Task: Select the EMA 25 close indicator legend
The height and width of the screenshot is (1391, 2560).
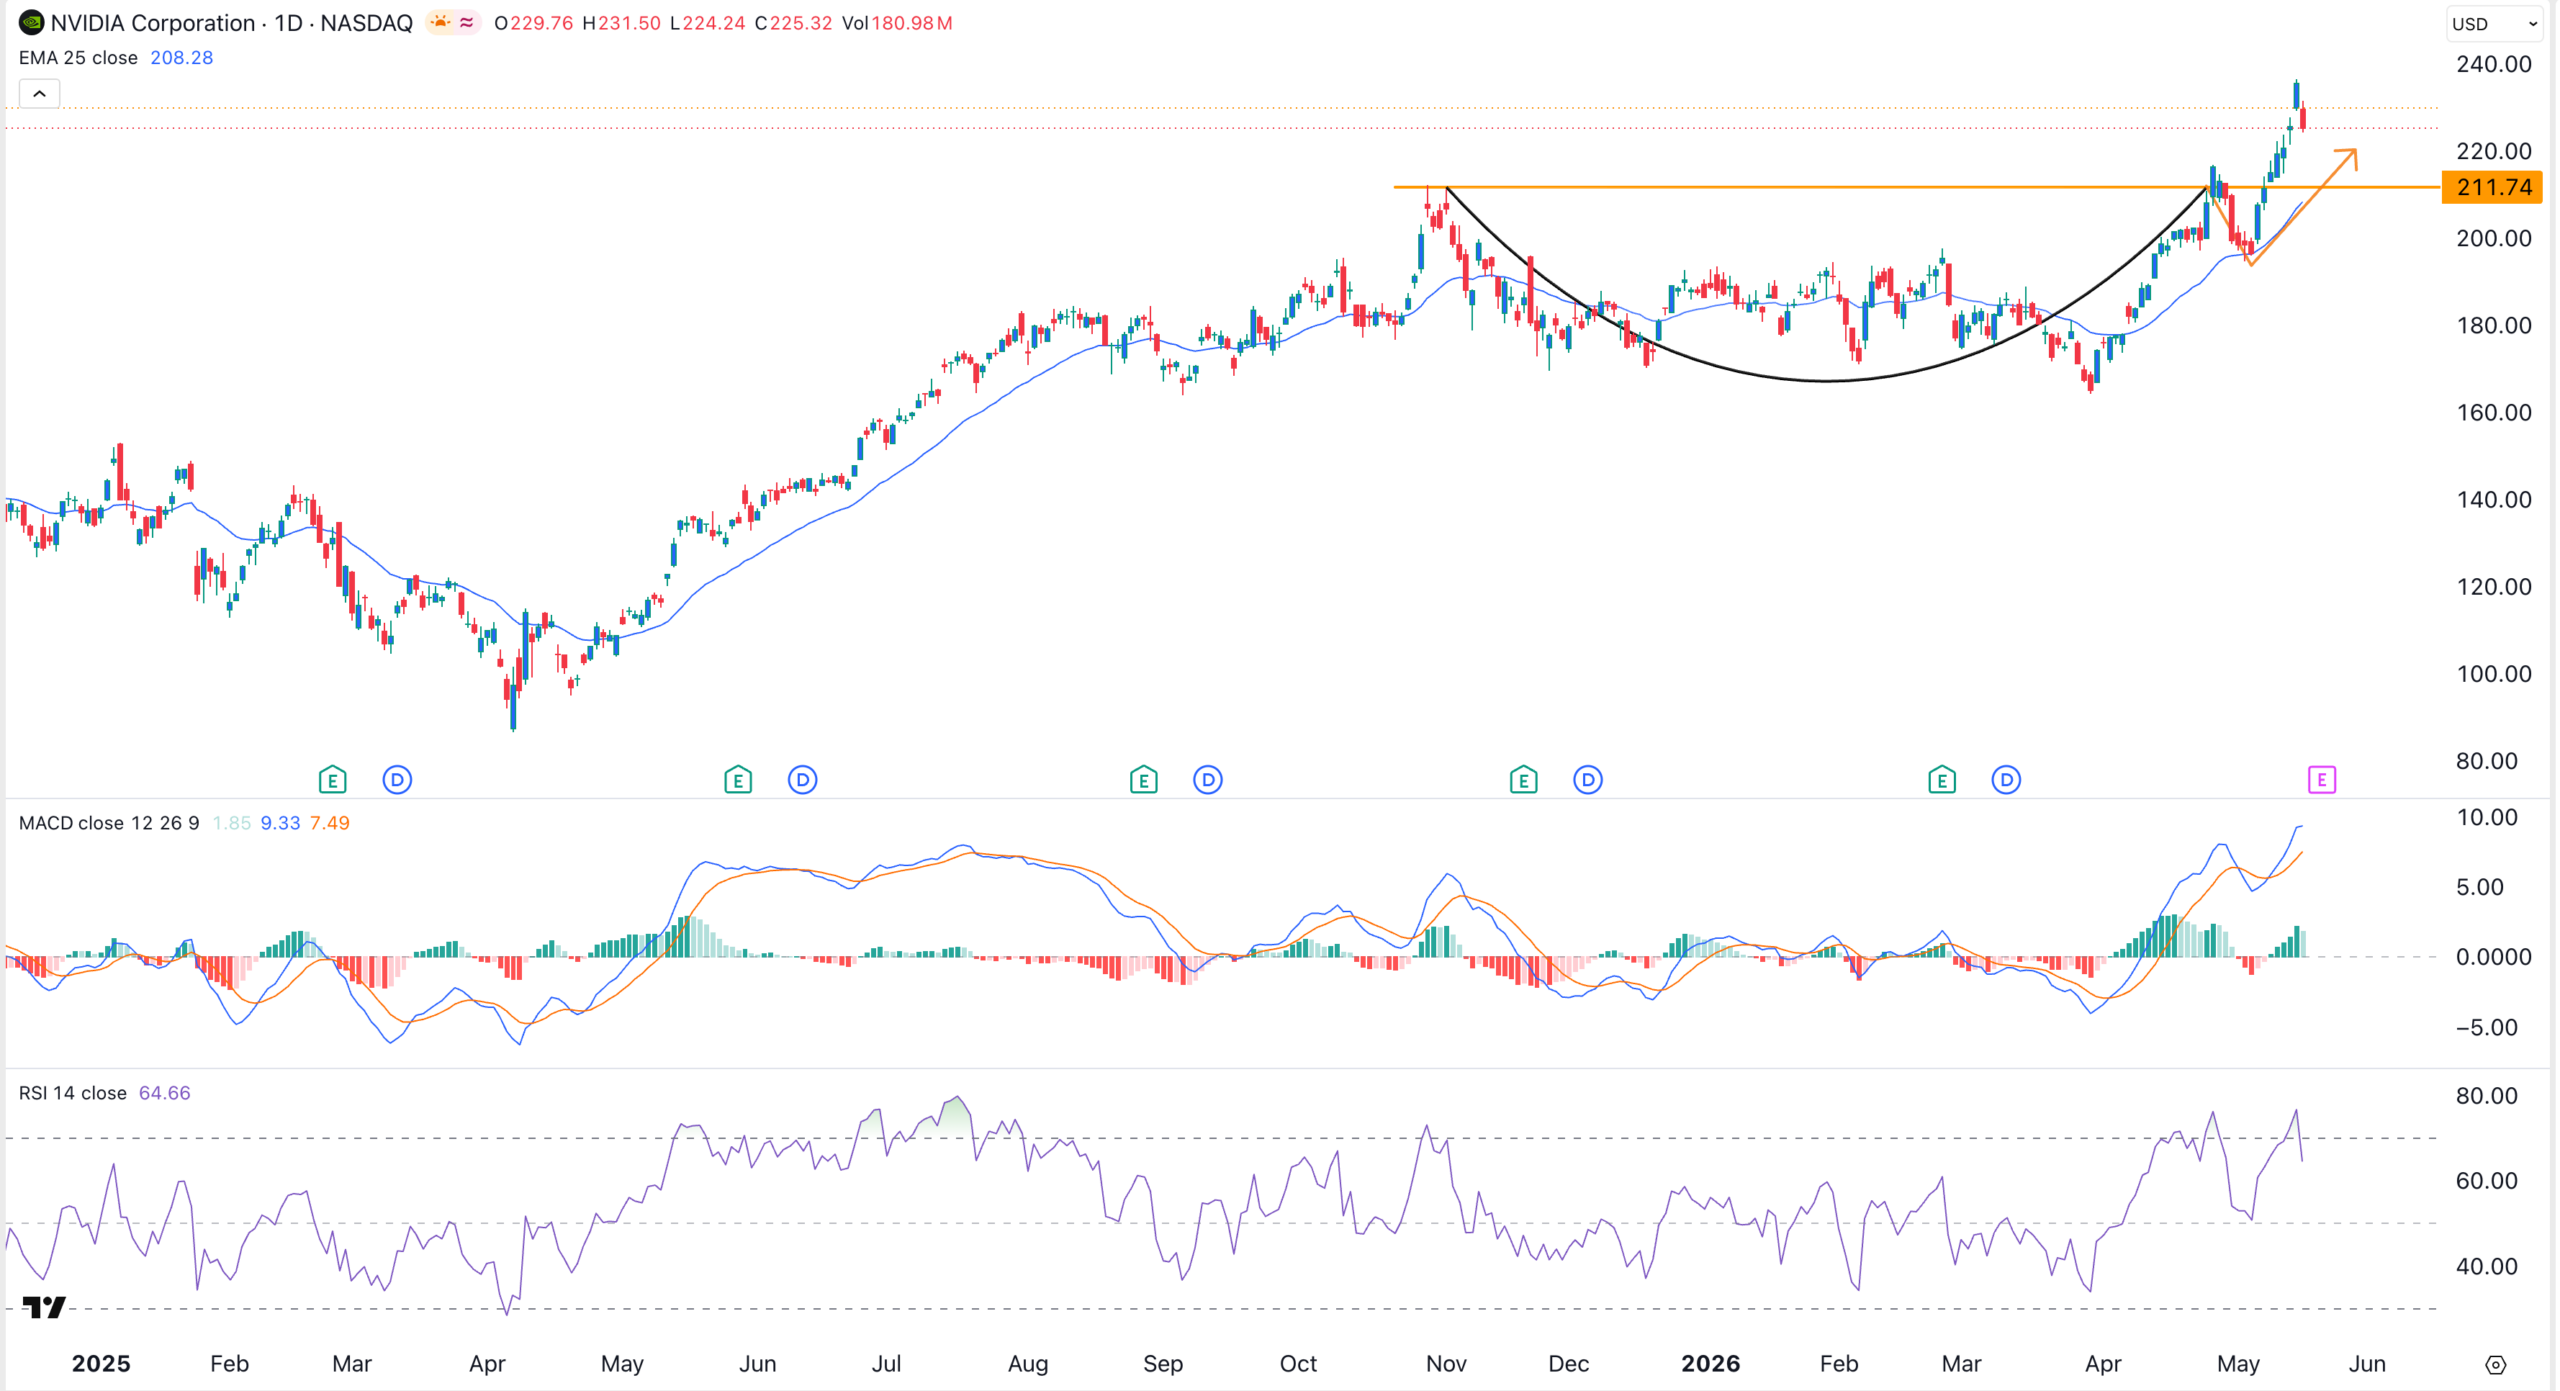Action: pyautogui.click(x=78, y=58)
